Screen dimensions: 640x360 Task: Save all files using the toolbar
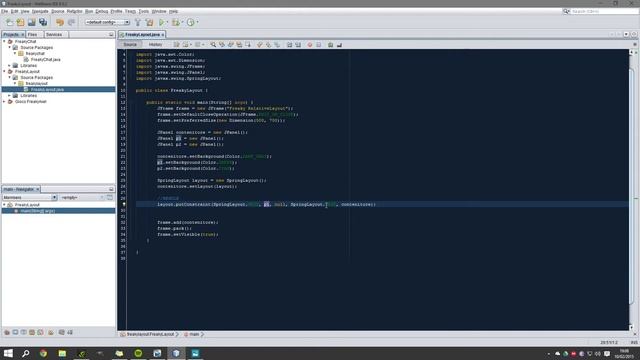(x=43, y=22)
